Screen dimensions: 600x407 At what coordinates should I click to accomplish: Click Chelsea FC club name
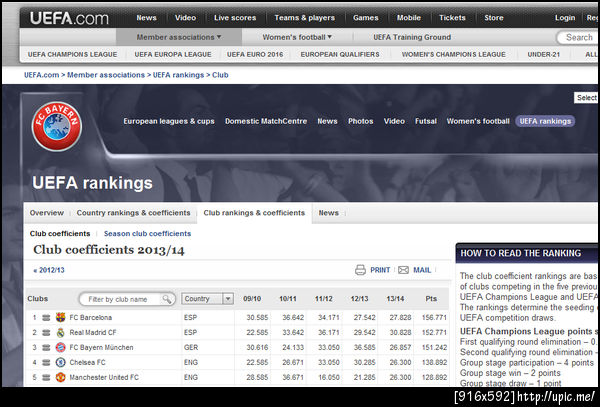pos(87,362)
